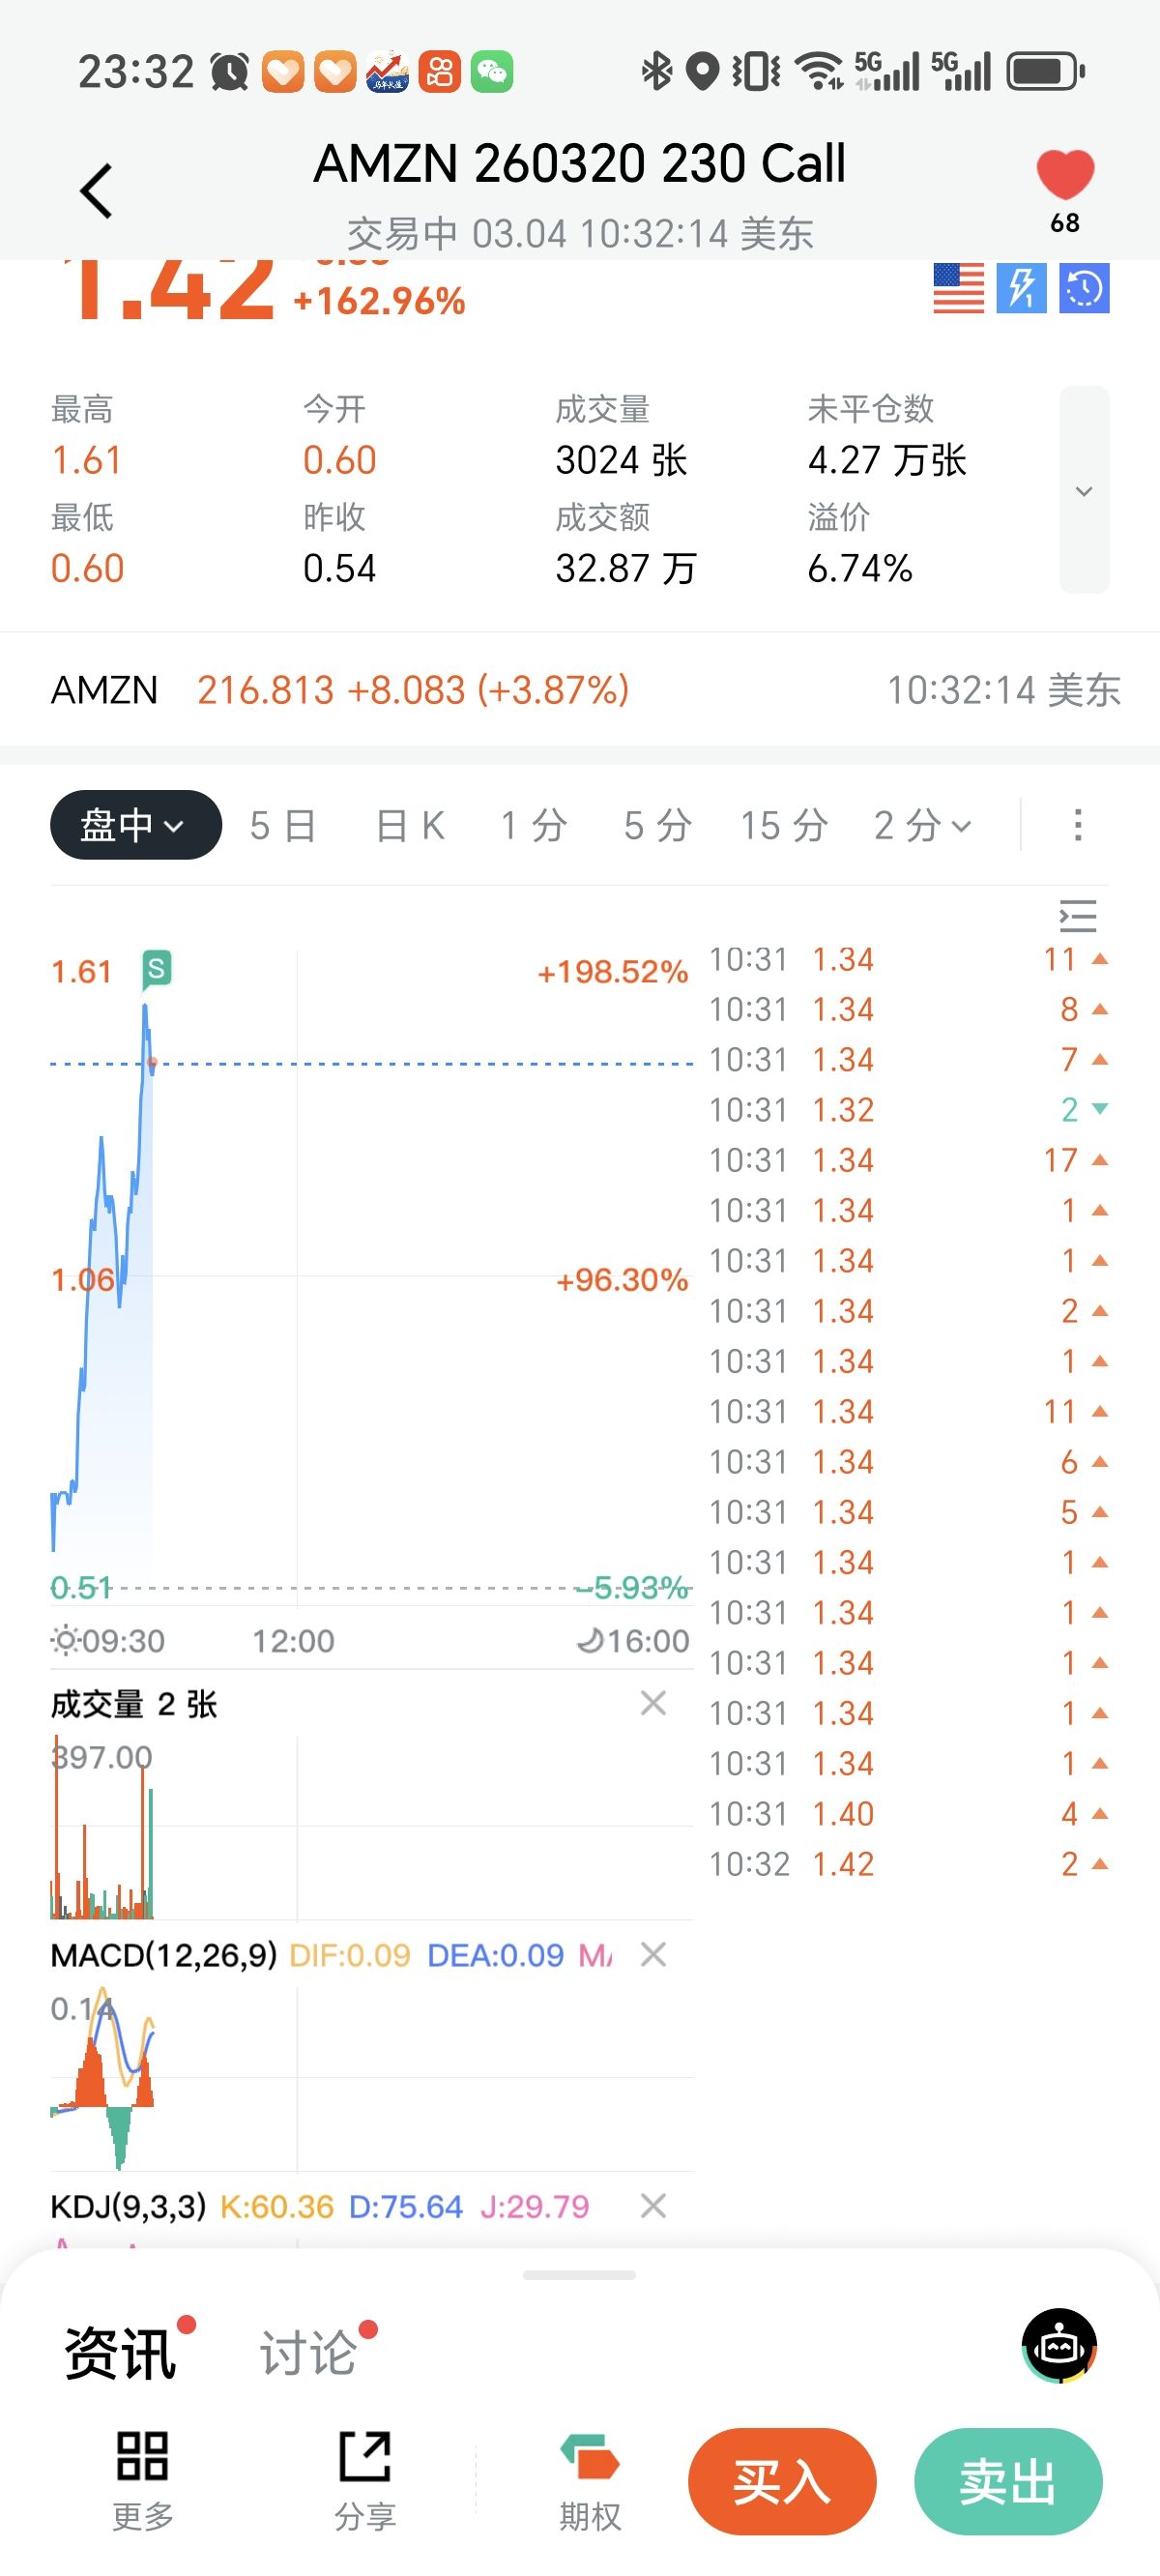The image size is (1160, 2576).
Task: Tap the trade list settings icon
Action: tap(1078, 916)
